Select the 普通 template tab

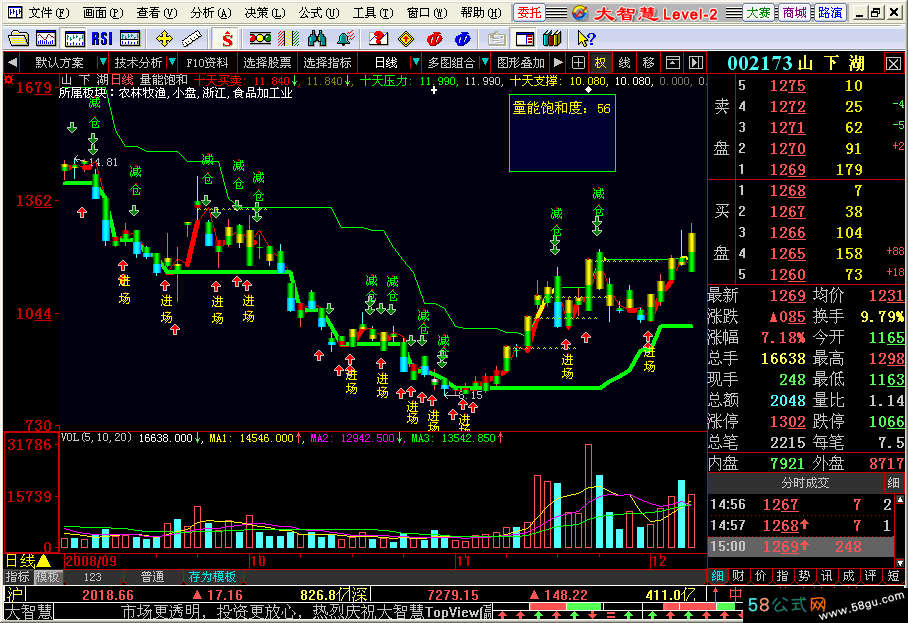click(x=152, y=577)
